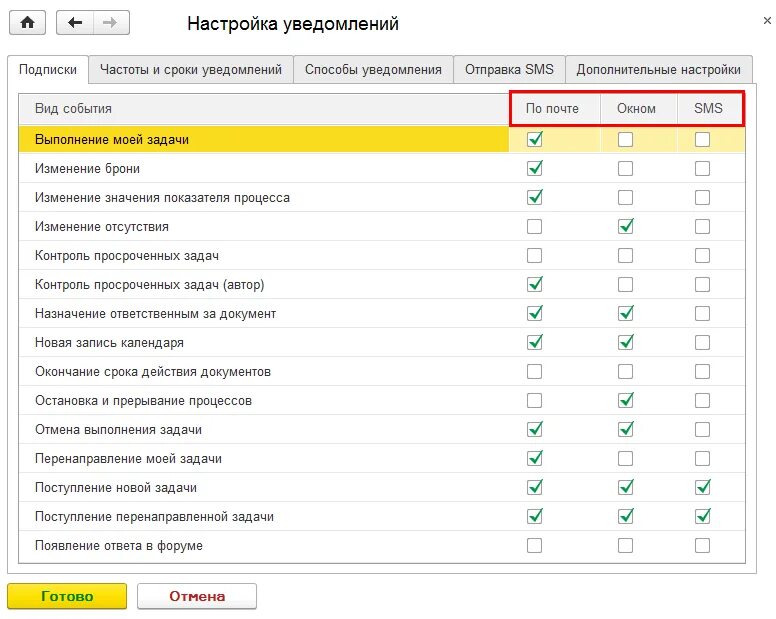Close the Настройка уведомлений window
The image size is (776, 619).
point(767,20)
